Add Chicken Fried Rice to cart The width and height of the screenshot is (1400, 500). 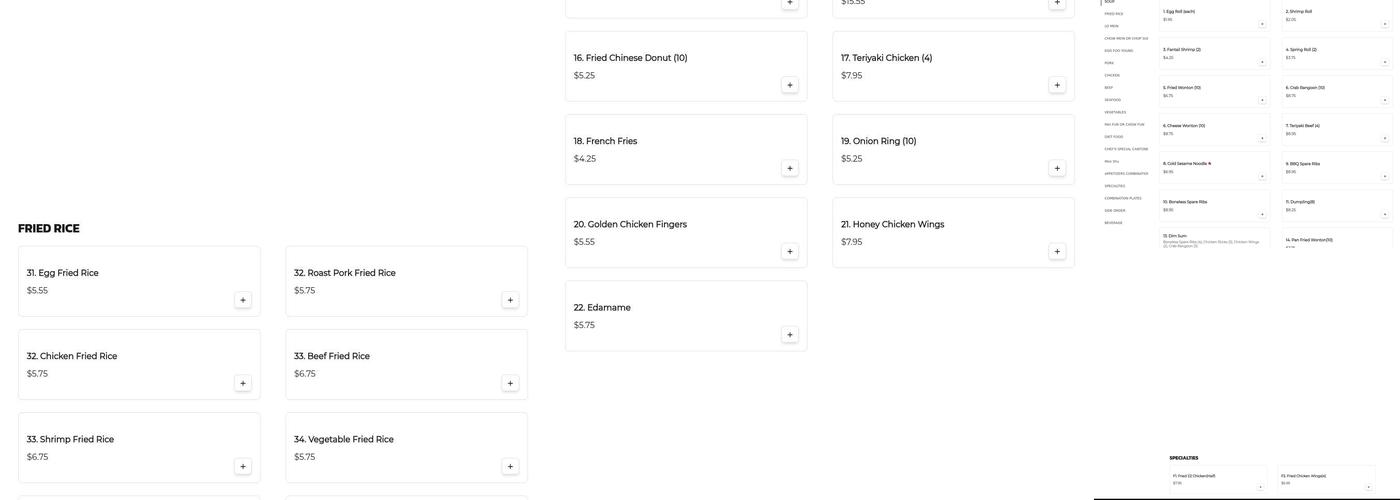(243, 383)
